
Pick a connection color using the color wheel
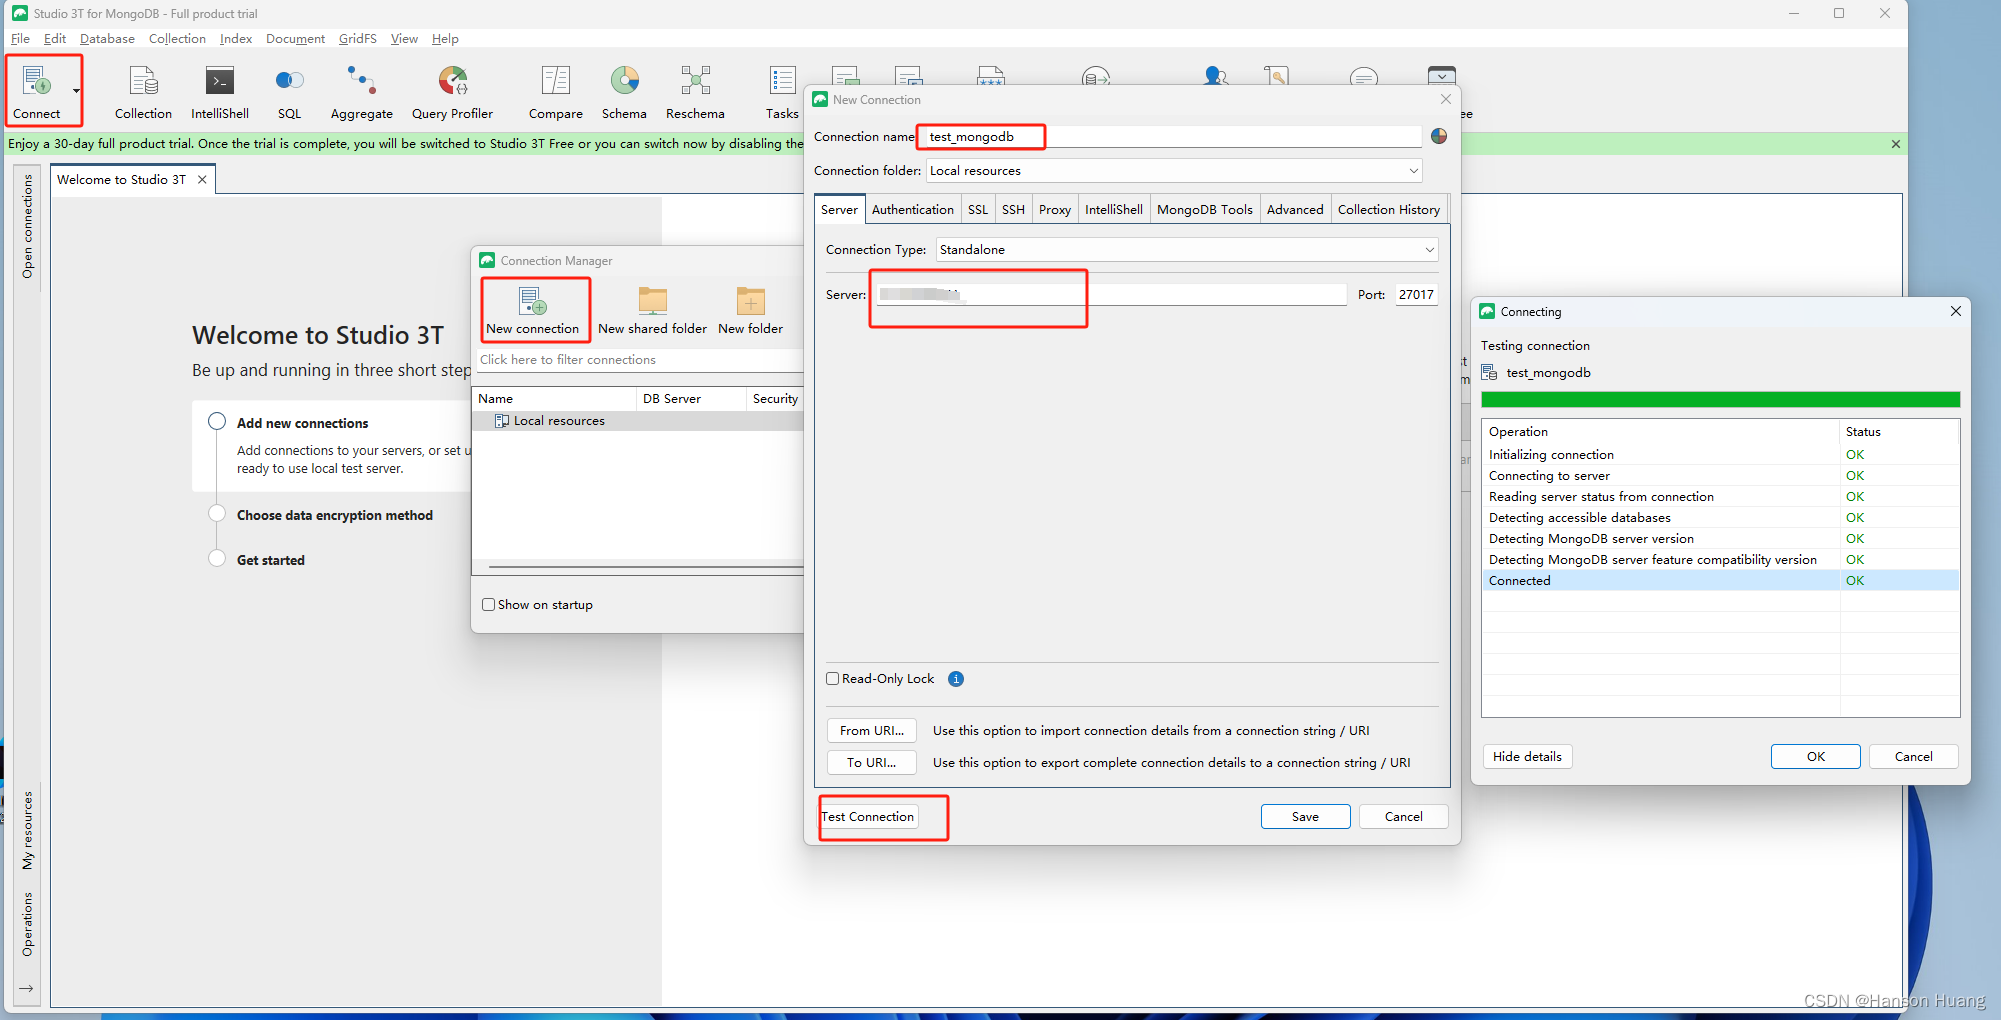pos(1439,136)
